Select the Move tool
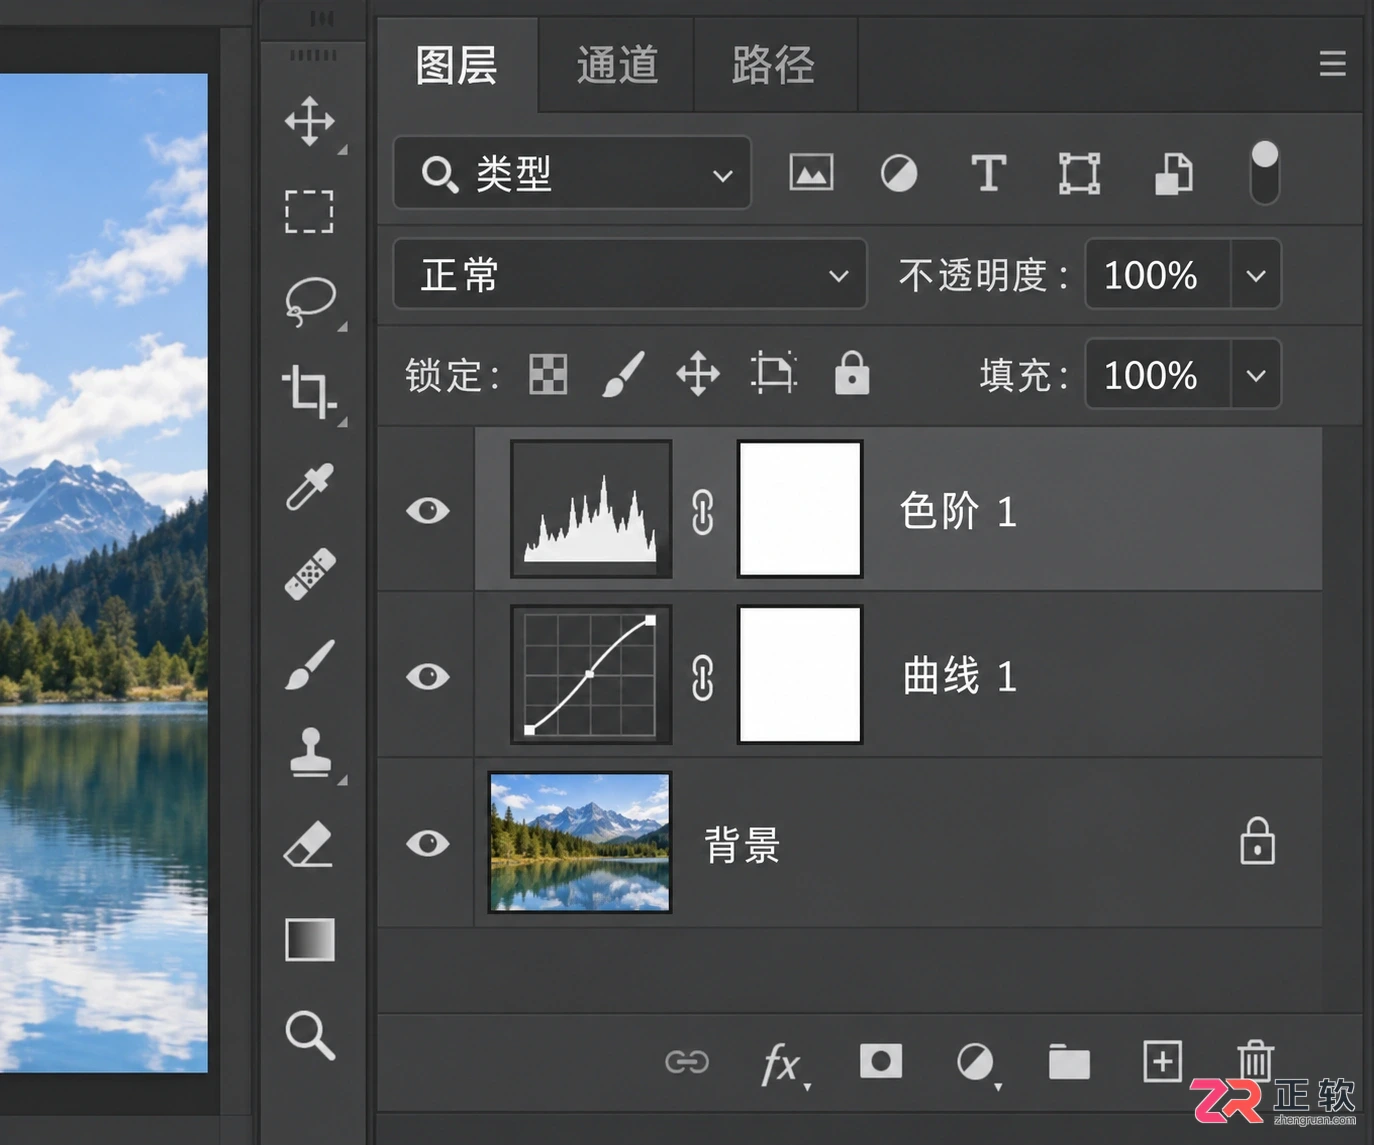The width and height of the screenshot is (1374, 1145). click(310, 122)
